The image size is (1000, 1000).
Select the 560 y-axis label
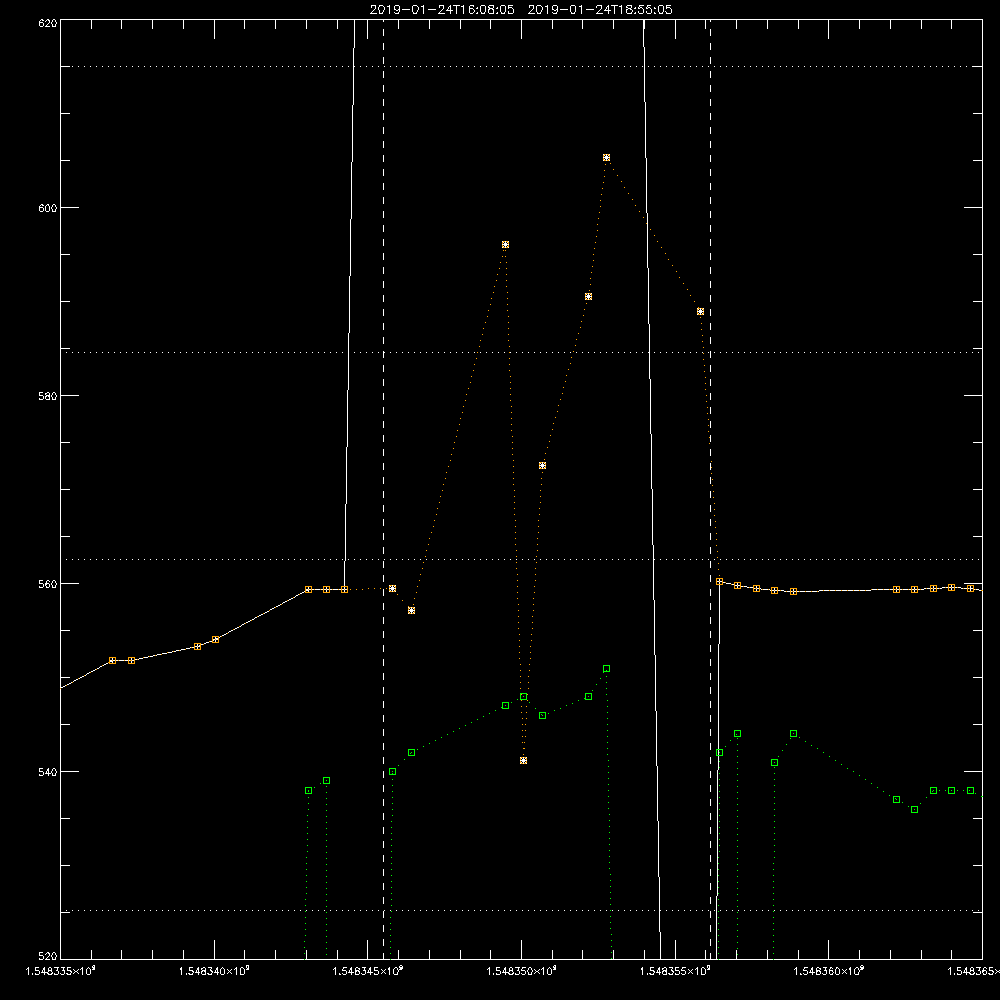[x=50, y=584]
